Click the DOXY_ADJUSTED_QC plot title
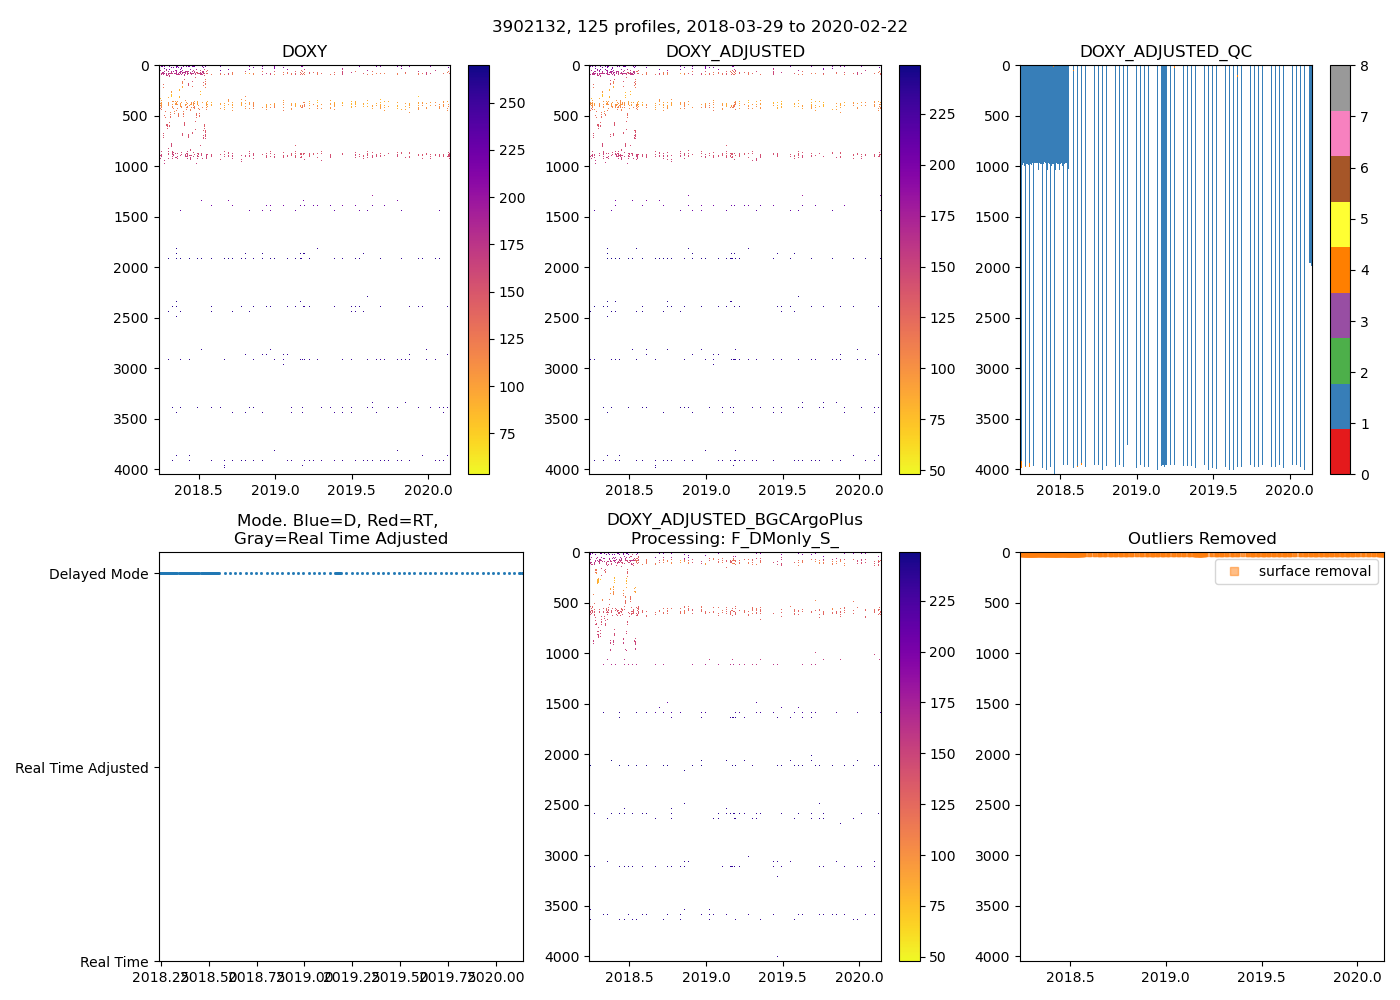 click(1165, 52)
